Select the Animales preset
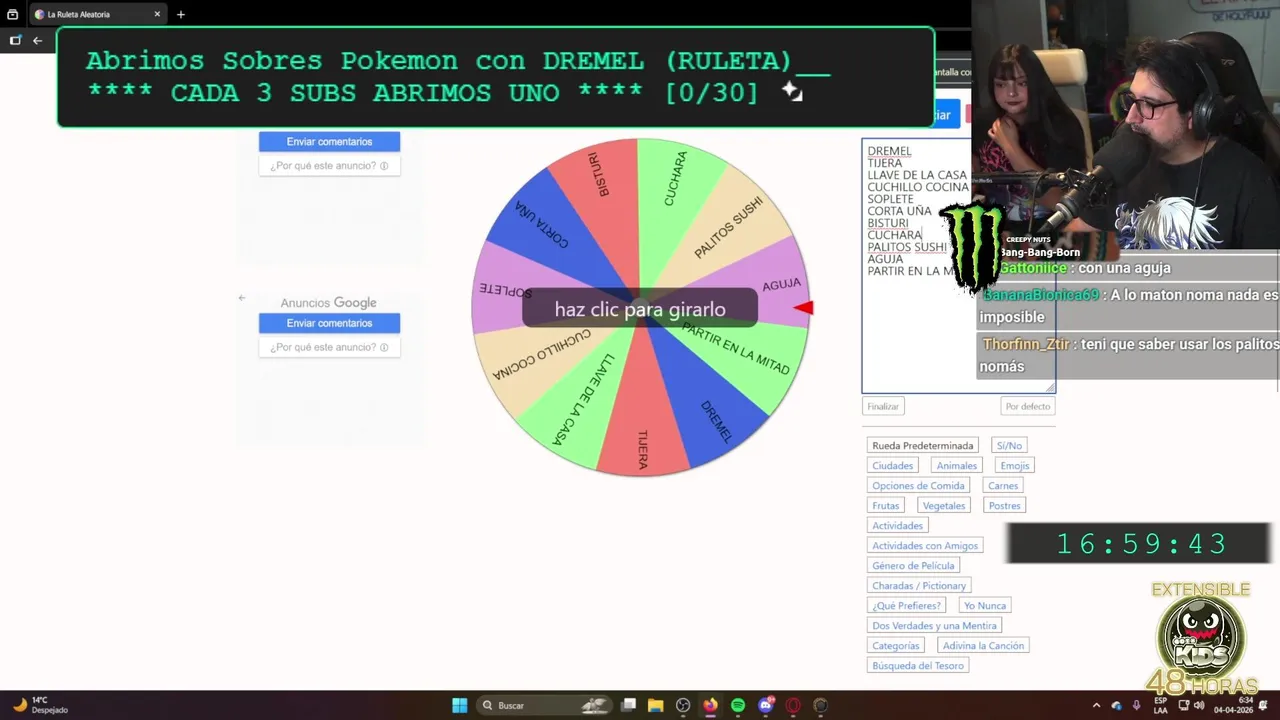The width and height of the screenshot is (1280, 720). click(x=956, y=466)
